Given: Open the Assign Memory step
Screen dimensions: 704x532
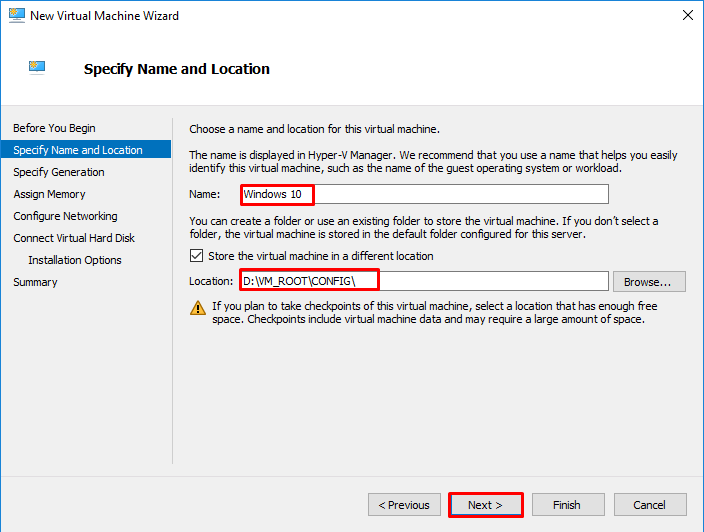Looking at the screenshot, I should click(49, 194).
